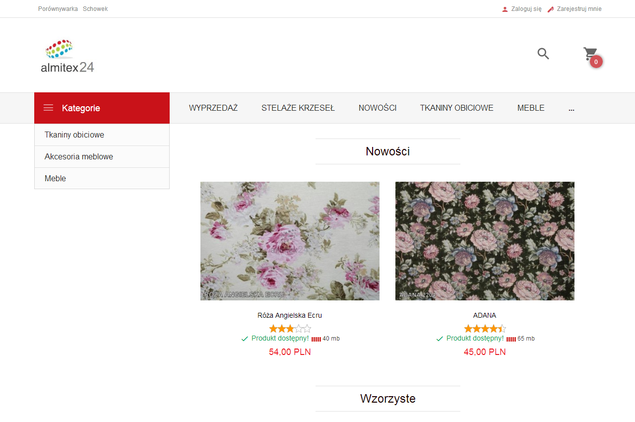Open the shopping cart icon
635x422 pixels.
point(591,55)
